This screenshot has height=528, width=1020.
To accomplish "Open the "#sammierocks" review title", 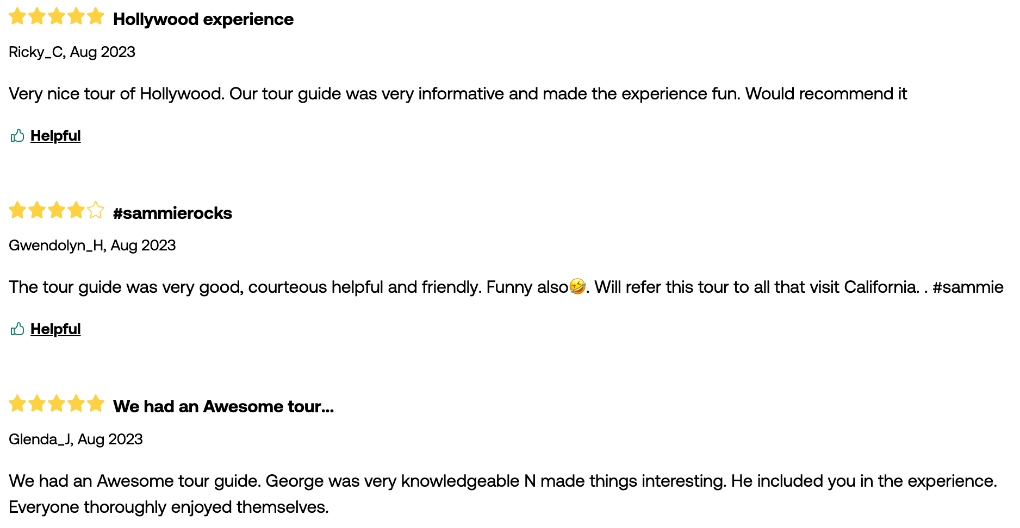I will (172, 213).
